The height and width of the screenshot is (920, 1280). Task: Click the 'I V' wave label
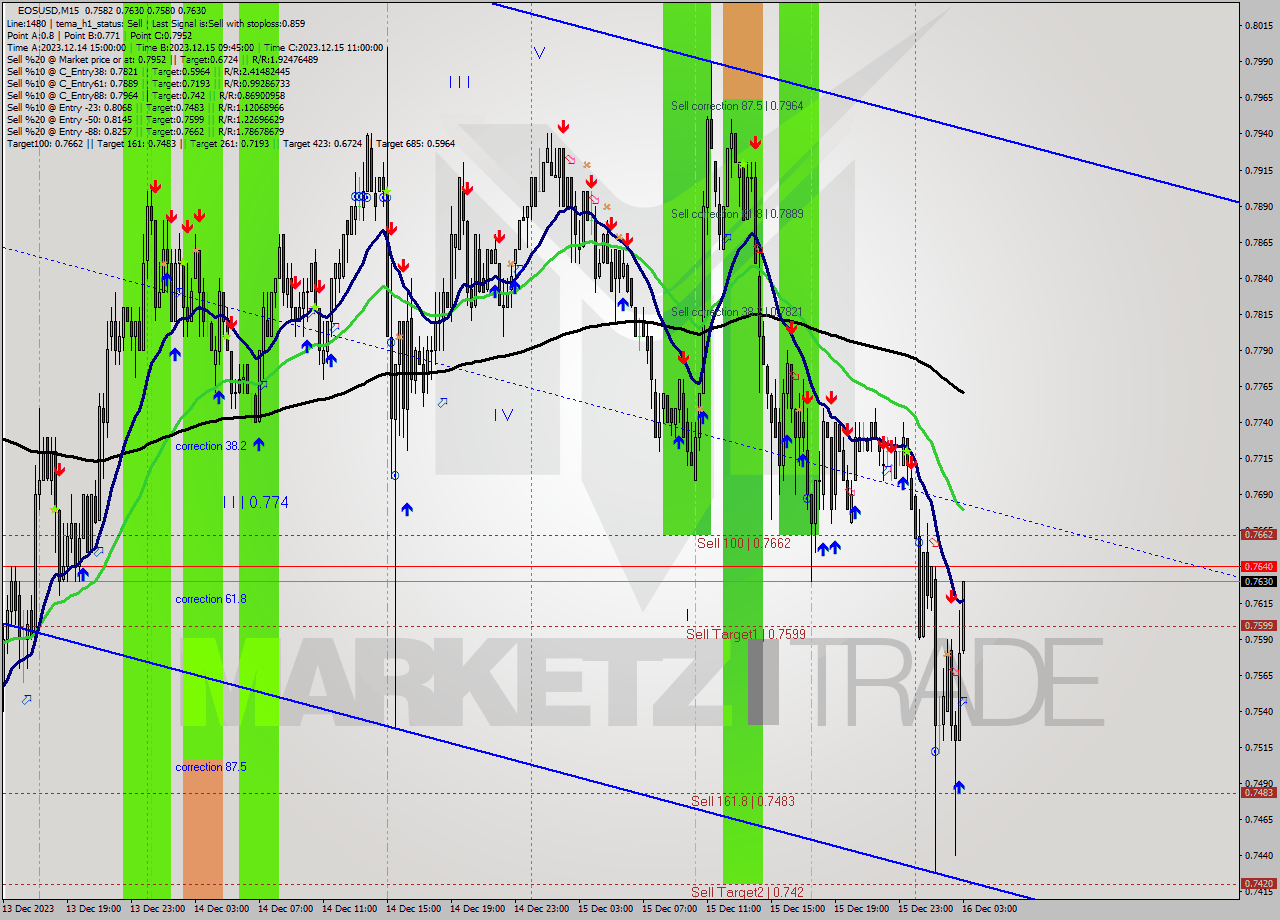click(503, 414)
